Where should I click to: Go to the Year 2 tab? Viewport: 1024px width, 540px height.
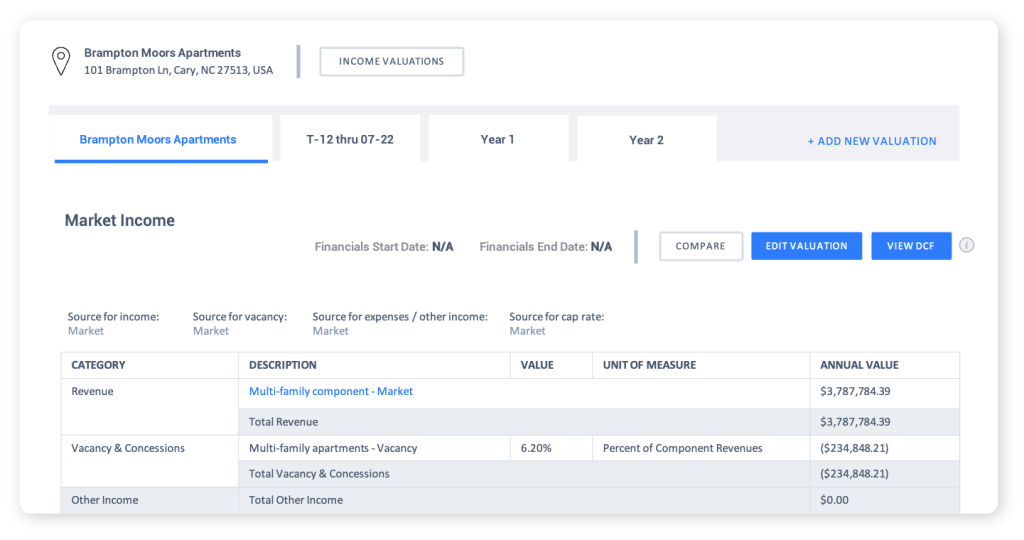pyautogui.click(x=646, y=140)
